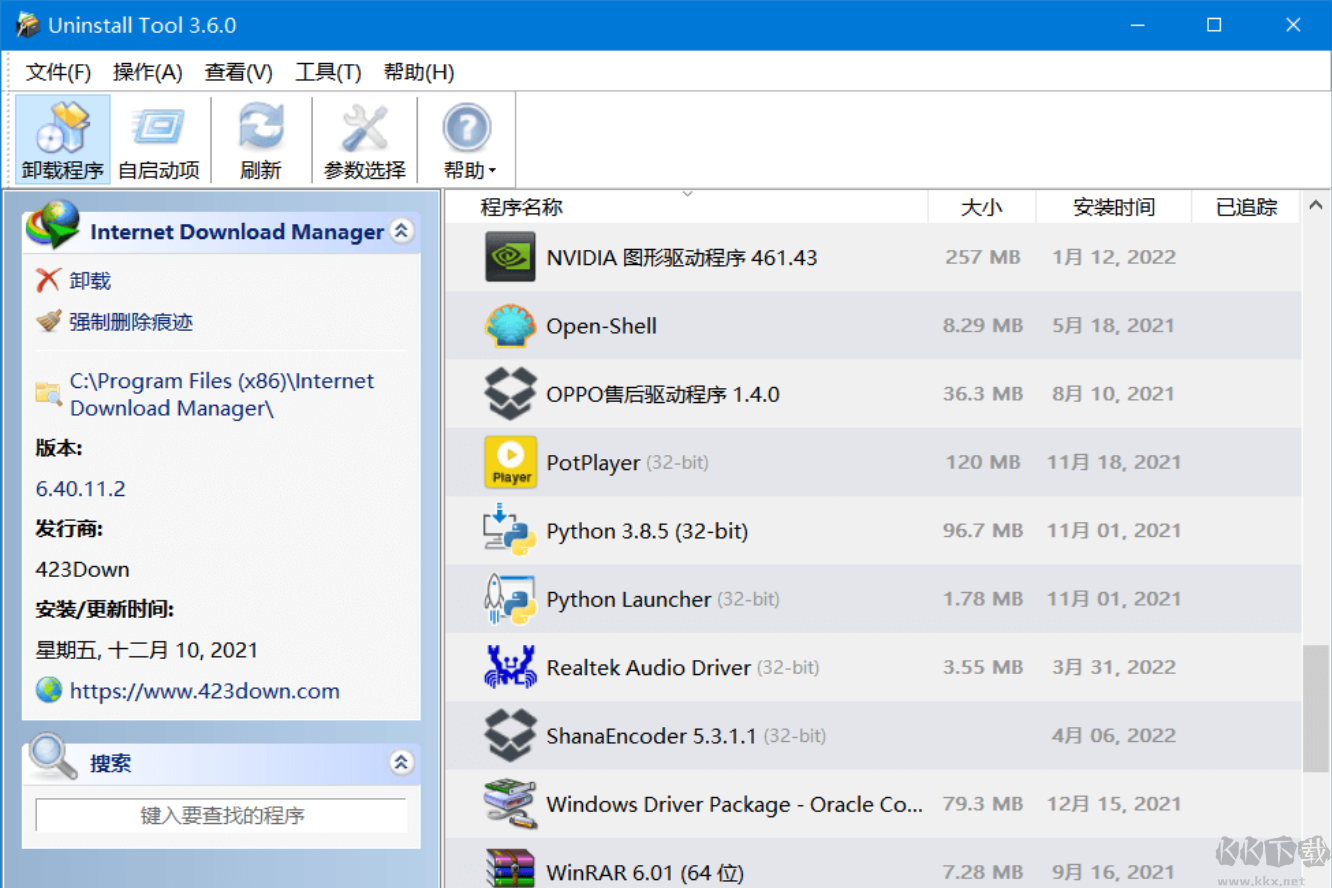
Task: Collapse the Internet Download Manager panel chevron
Action: 402,231
